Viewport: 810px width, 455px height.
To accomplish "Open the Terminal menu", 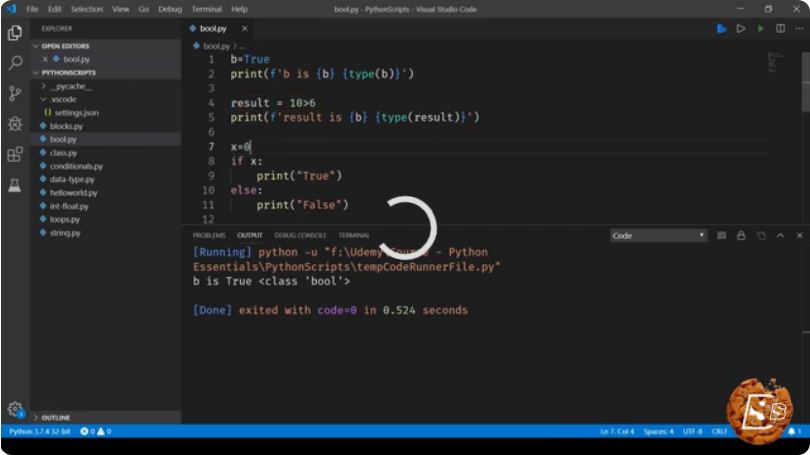I will pyautogui.click(x=207, y=9).
